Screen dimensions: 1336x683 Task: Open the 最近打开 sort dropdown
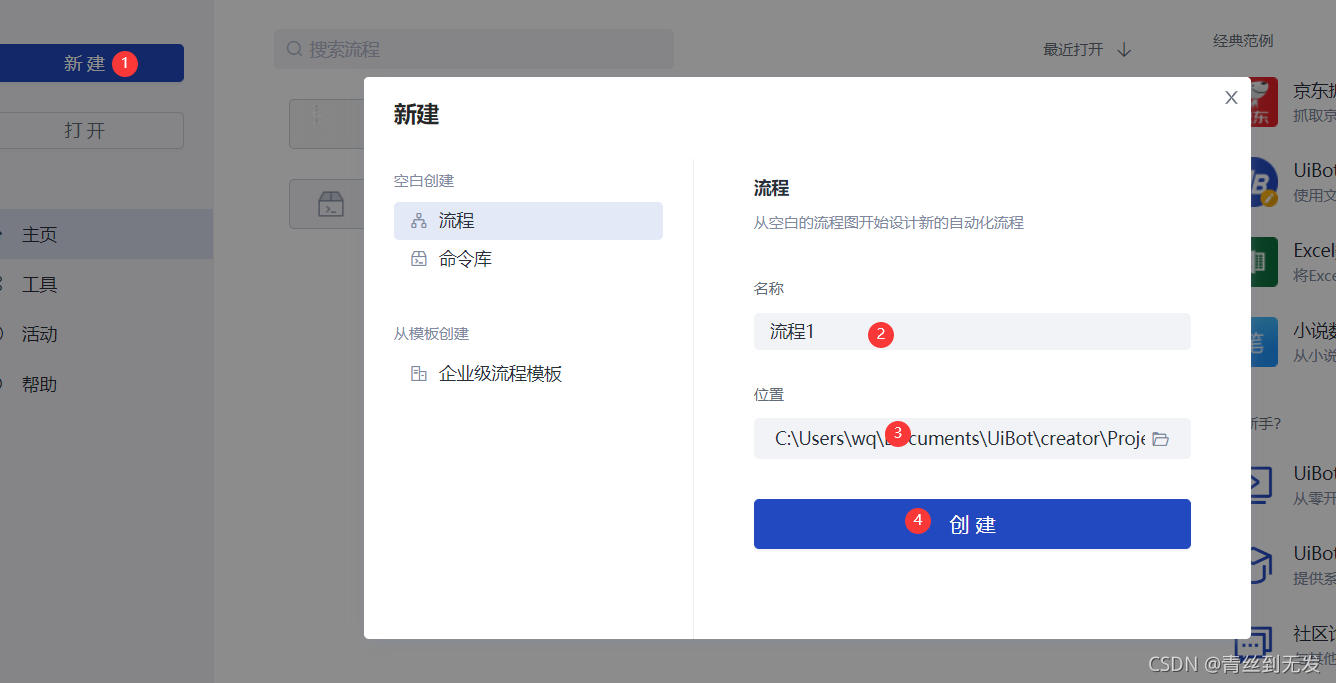coord(1086,49)
